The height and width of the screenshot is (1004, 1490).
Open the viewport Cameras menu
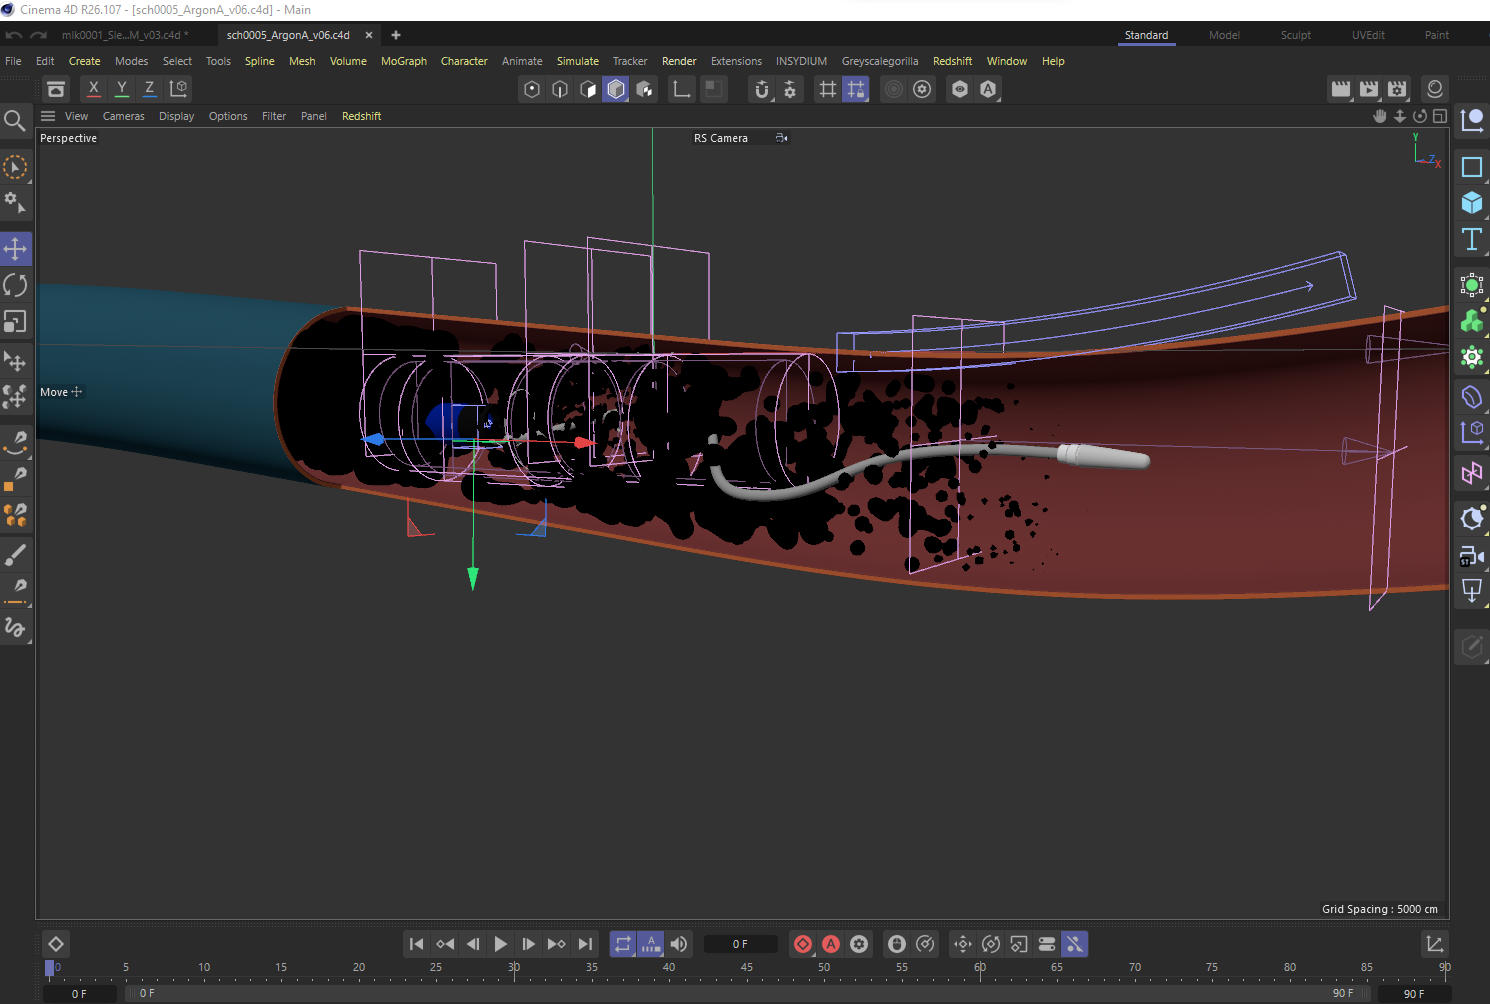123,116
